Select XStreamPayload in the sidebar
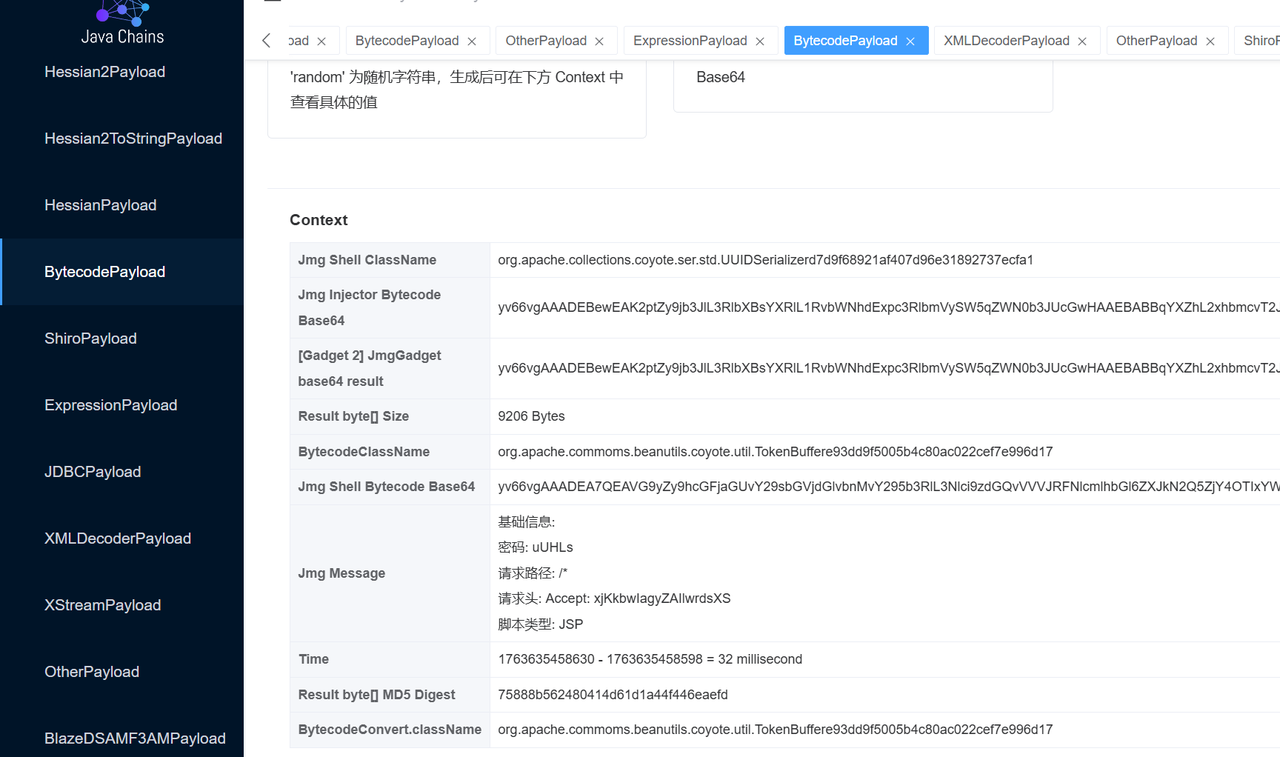This screenshot has width=1280, height=757. (102, 605)
